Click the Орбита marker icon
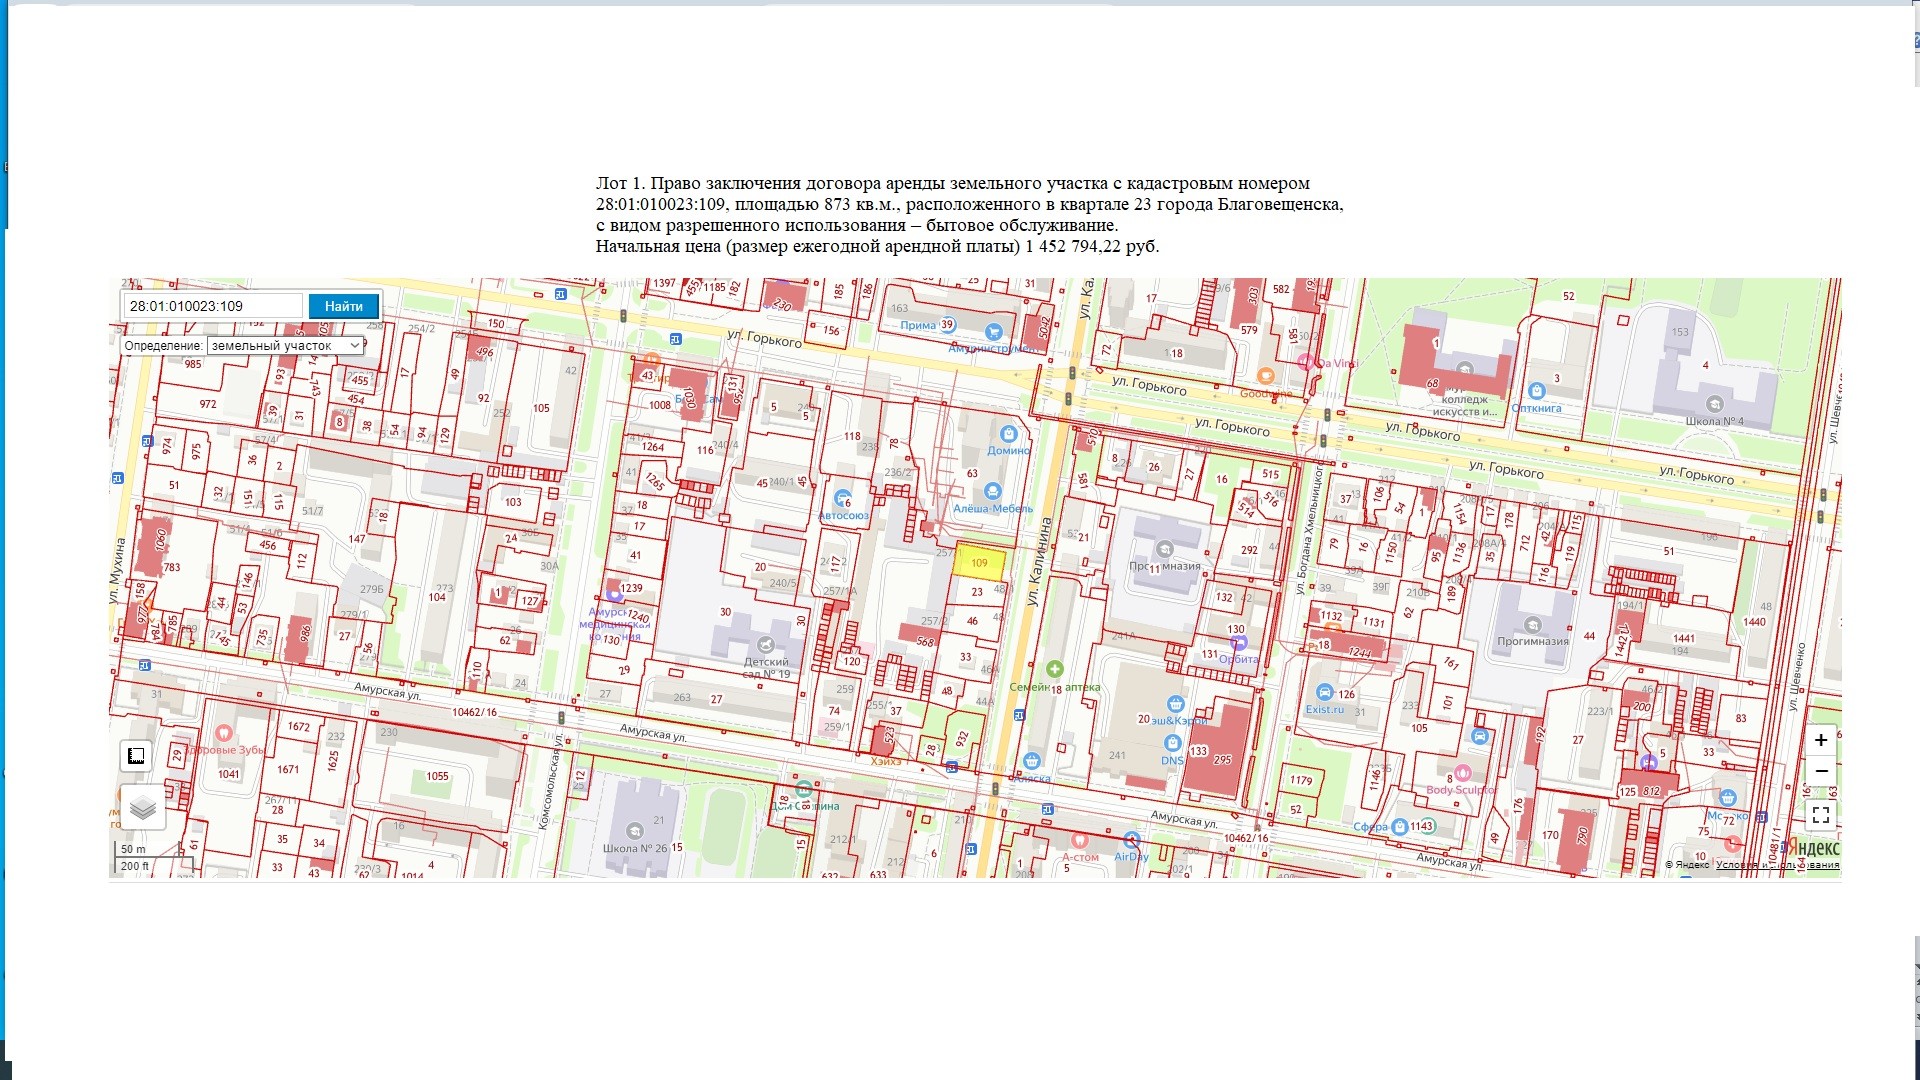The height and width of the screenshot is (1080, 1920). [1239, 643]
